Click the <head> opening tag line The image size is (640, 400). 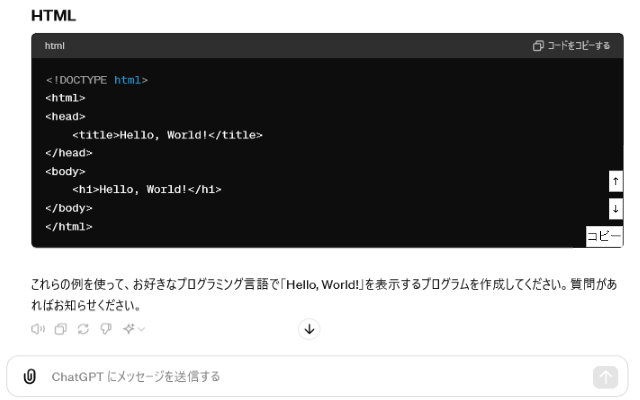(x=65, y=117)
